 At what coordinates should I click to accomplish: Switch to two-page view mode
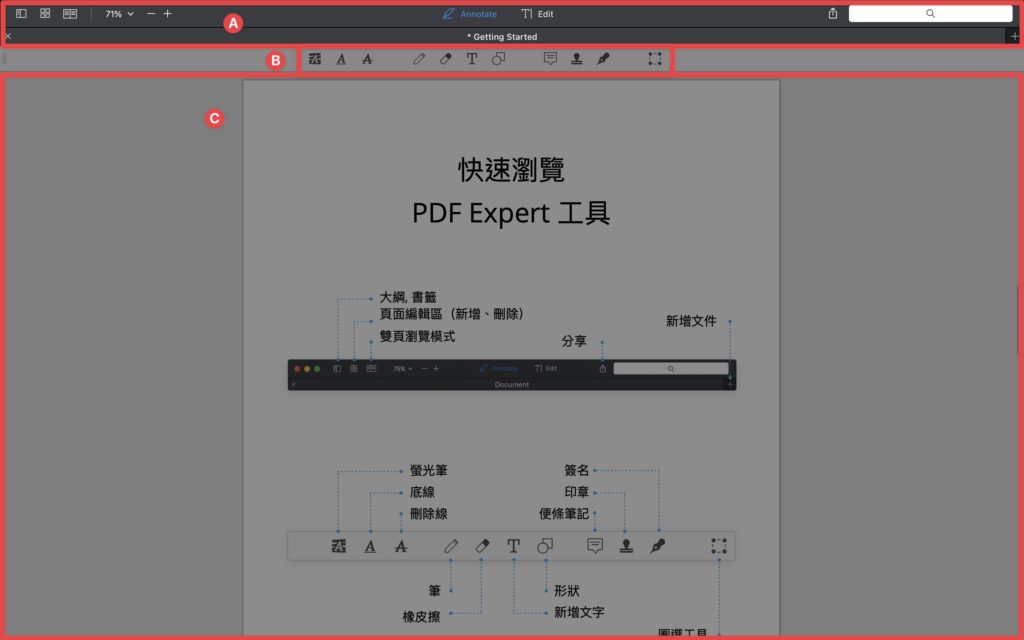coord(70,14)
